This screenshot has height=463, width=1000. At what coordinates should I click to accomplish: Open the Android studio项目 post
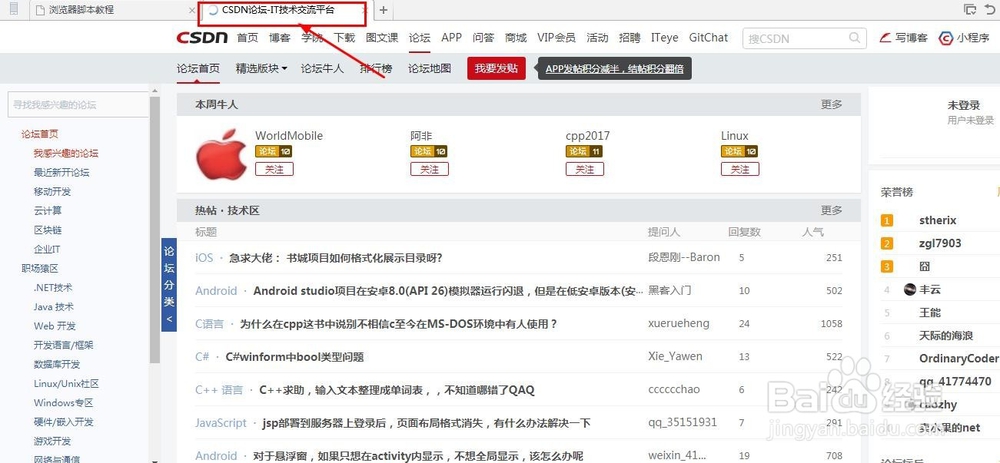click(448, 291)
